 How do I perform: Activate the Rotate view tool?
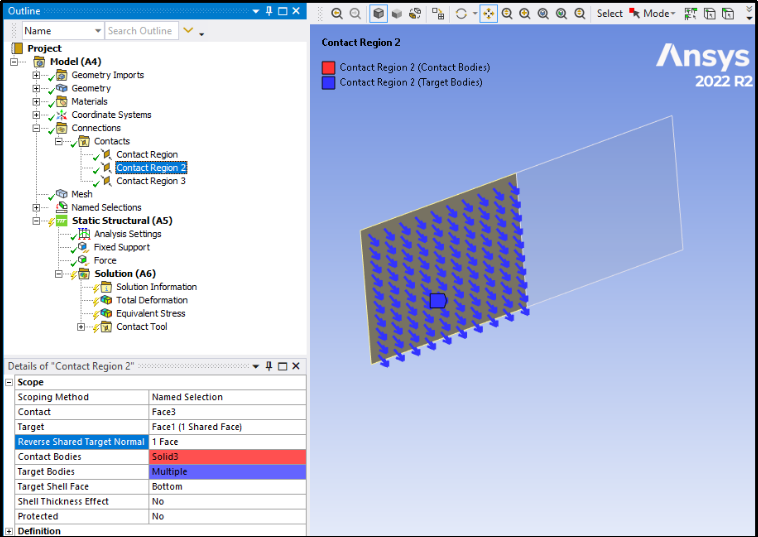coord(461,14)
